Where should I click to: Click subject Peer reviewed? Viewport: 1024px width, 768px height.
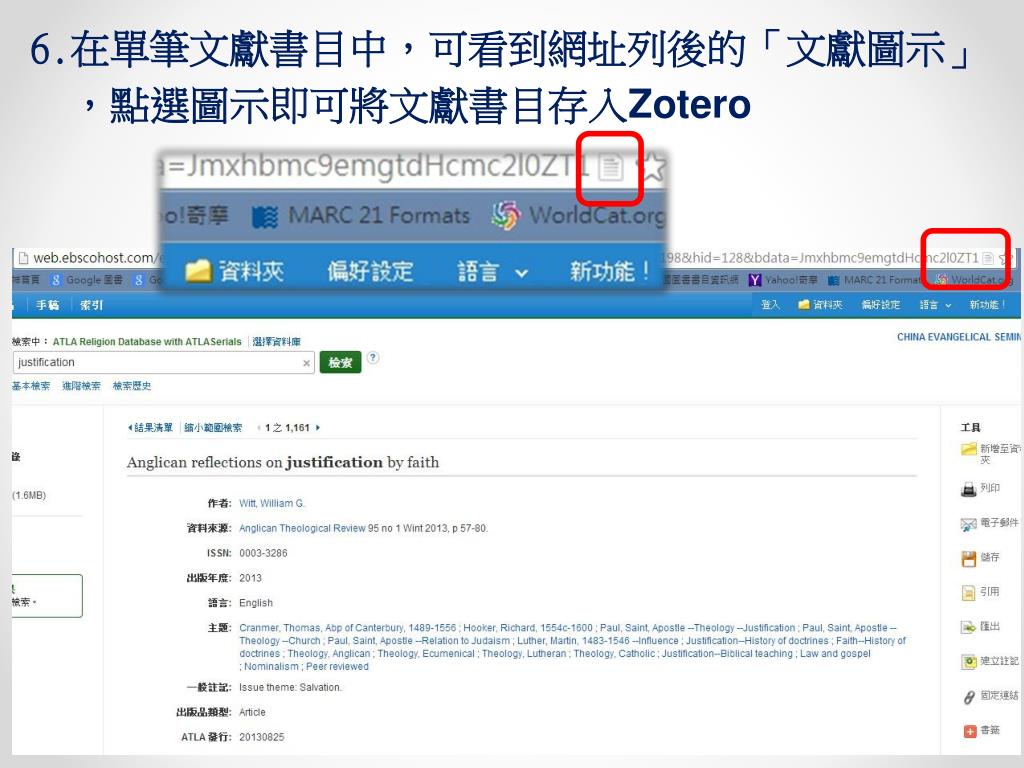pos(337,667)
